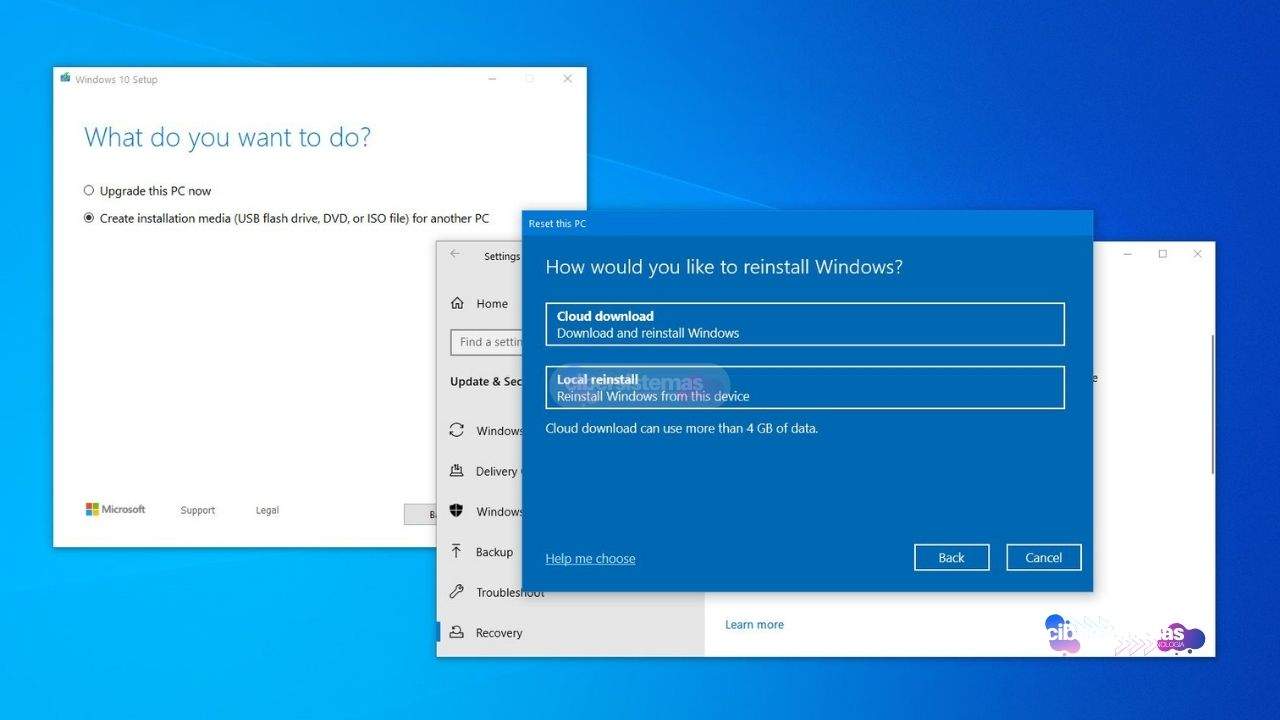The image size is (1280, 720).
Task: Open Learn more link in Settings window
Action: tap(754, 624)
